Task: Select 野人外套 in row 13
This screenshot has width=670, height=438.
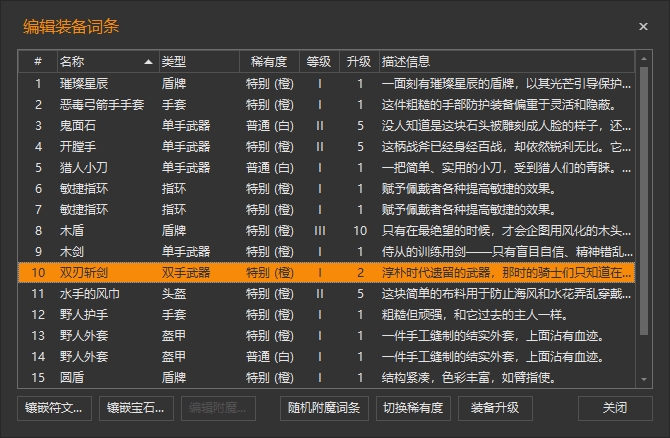Action: click(x=84, y=335)
